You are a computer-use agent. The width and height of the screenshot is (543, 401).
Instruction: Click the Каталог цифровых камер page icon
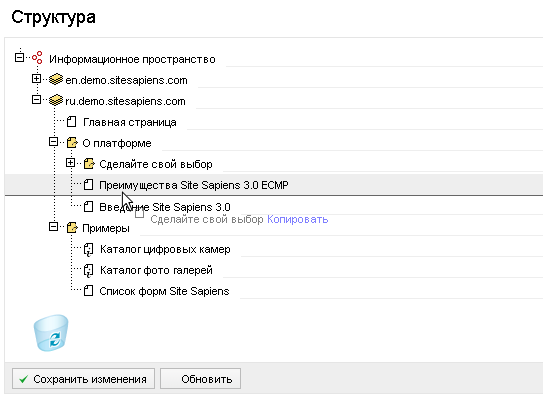click(89, 249)
